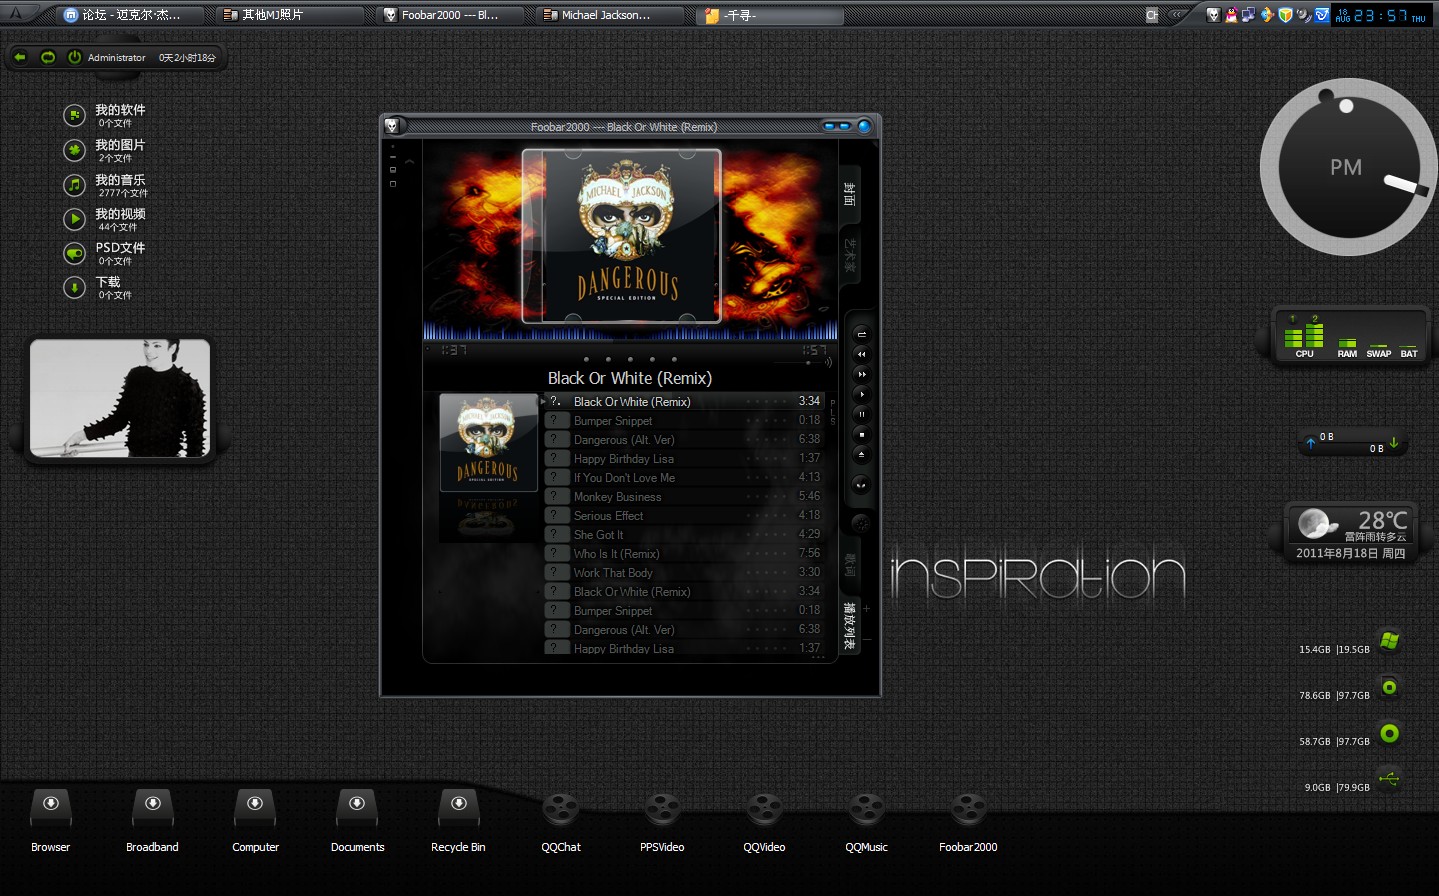Launch Foobar2000 from the bottom dock

tap(968, 820)
